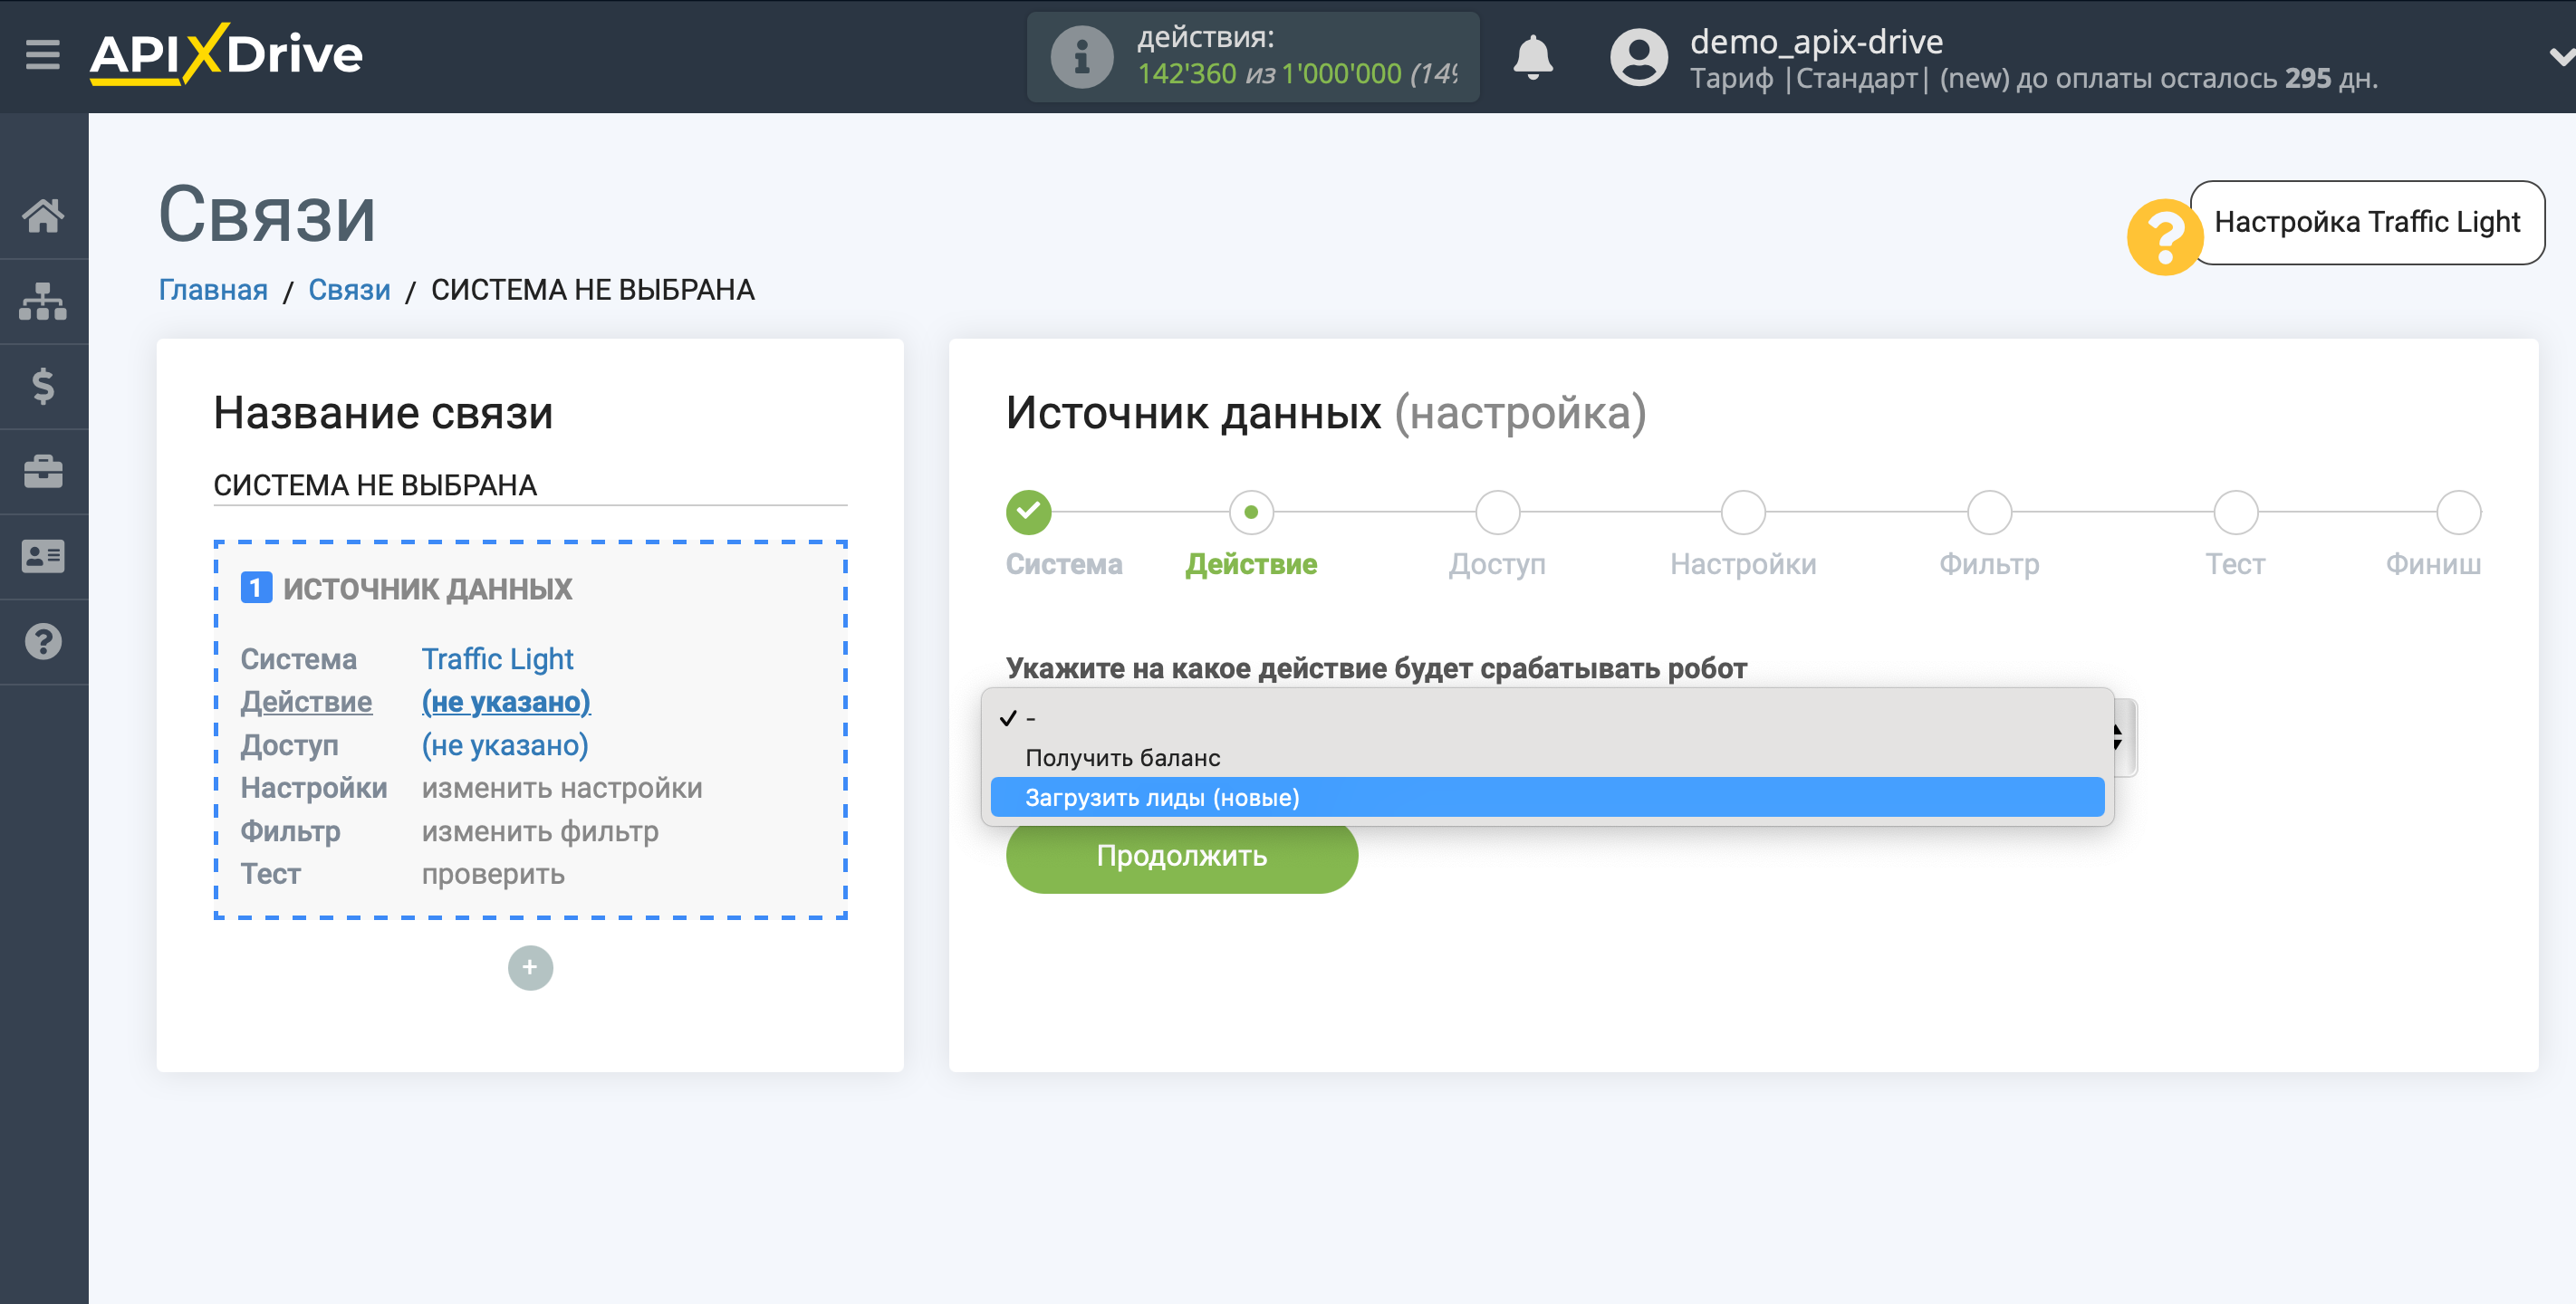Open the hamburger menu
Image resolution: width=2576 pixels, height=1304 pixels.
[x=42, y=55]
